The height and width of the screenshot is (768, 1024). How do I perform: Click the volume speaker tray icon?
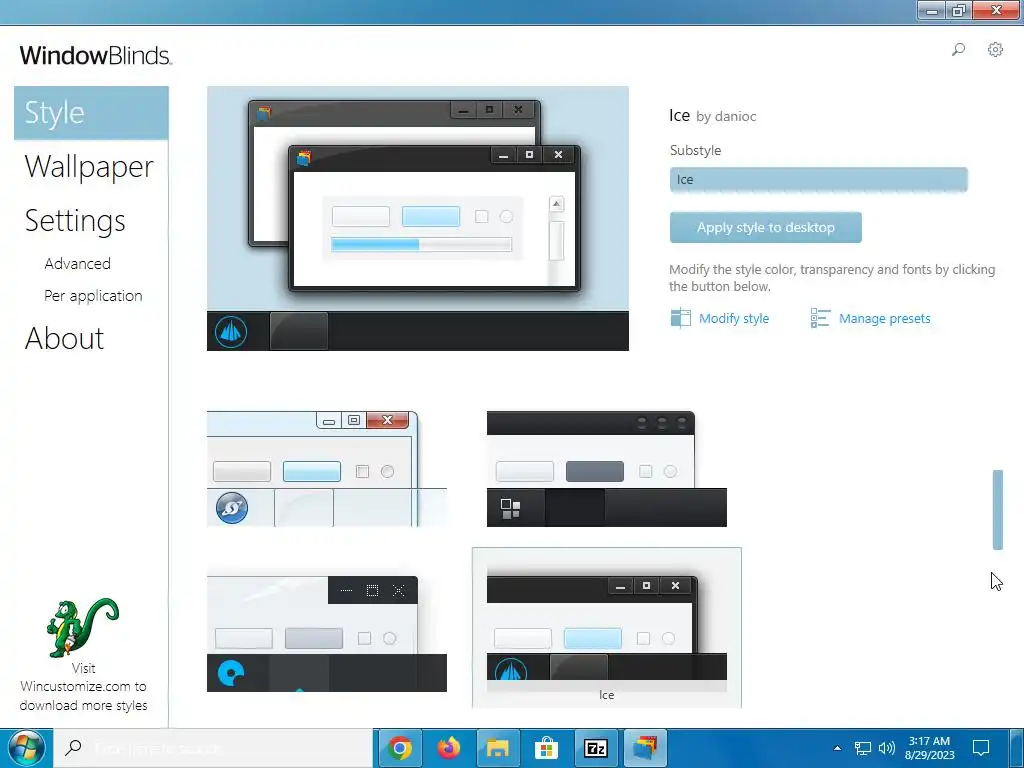(x=887, y=748)
